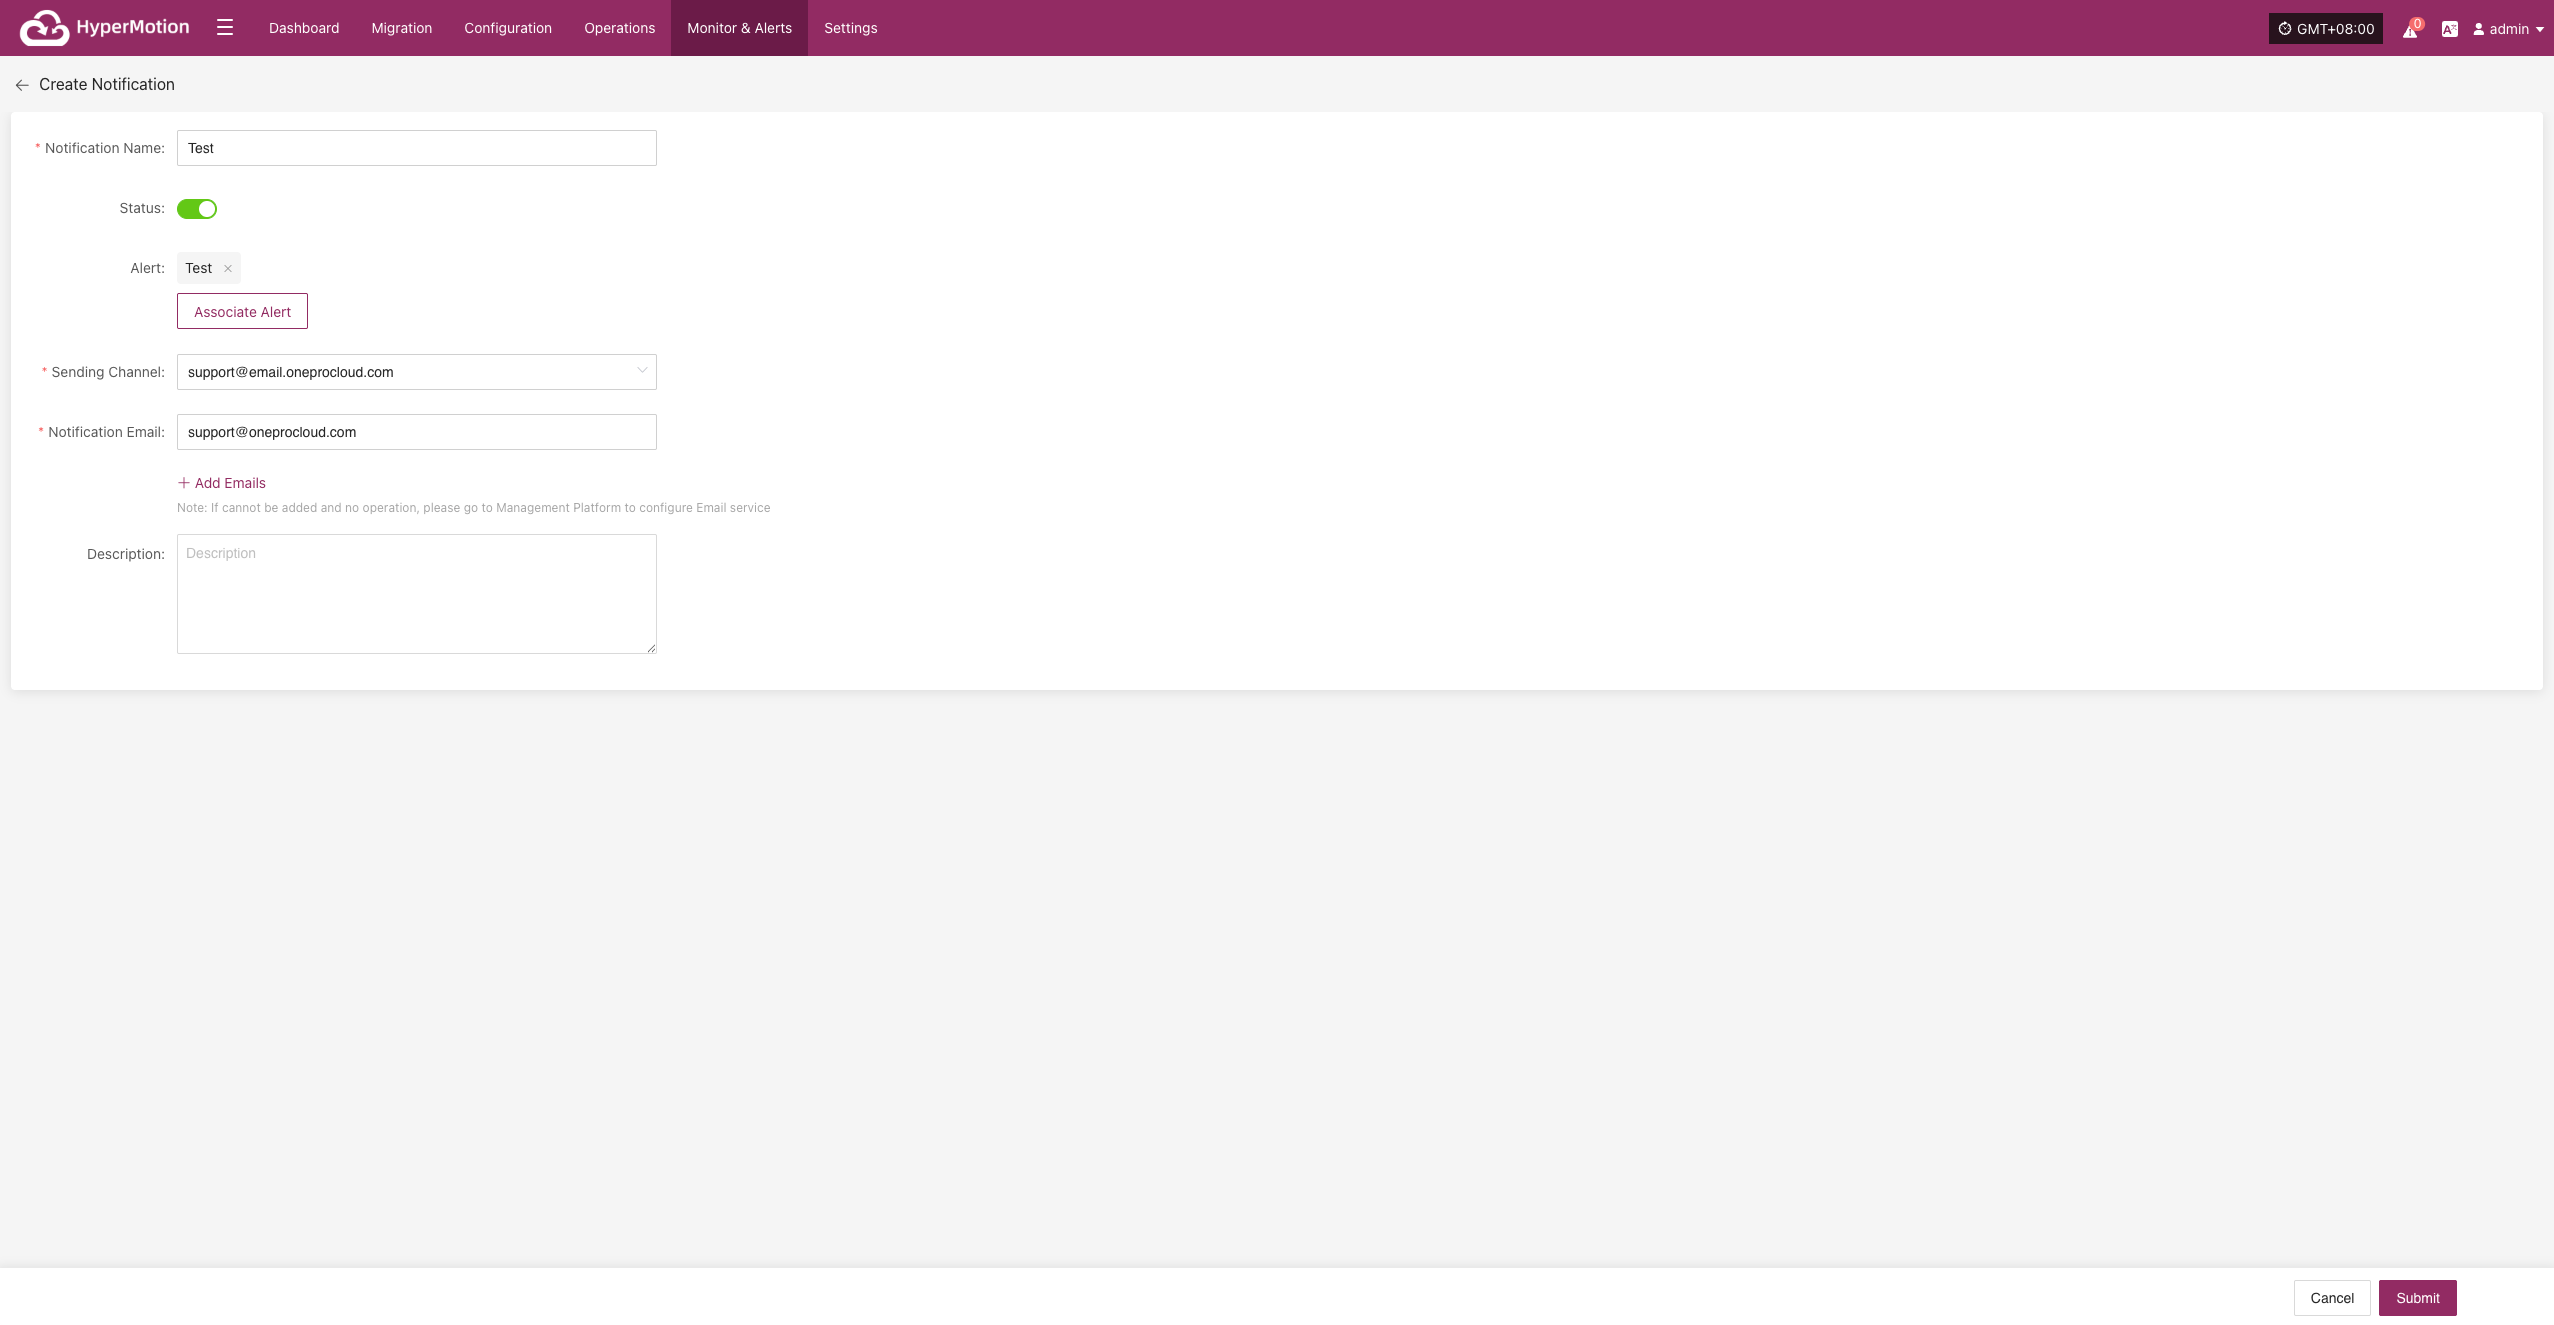Focus the Notification Email input field

click(x=417, y=432)
